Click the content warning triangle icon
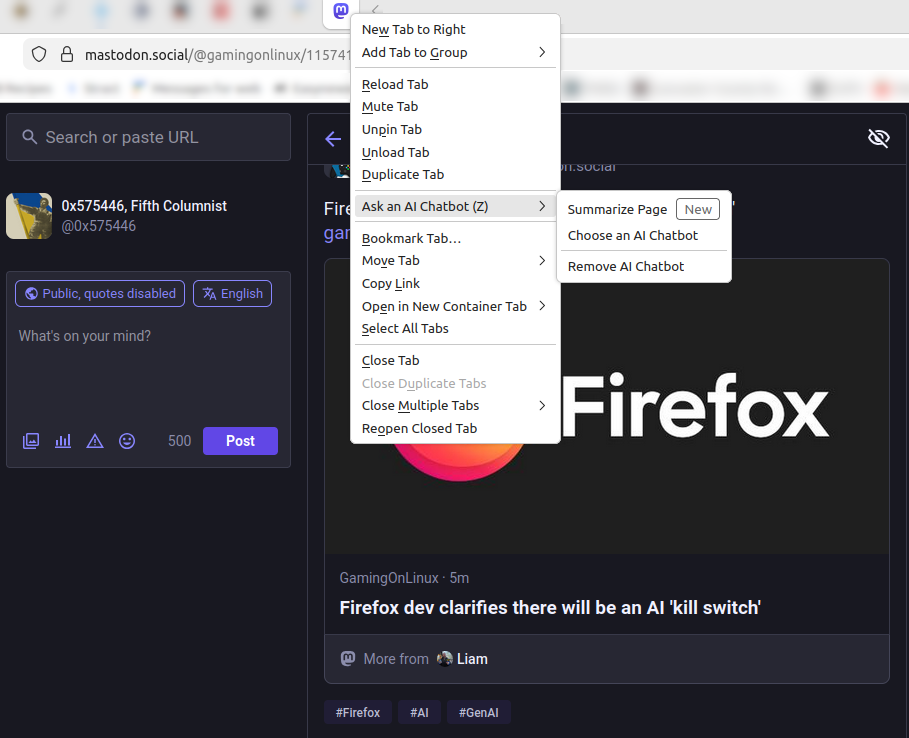 [x=95, y=441]
